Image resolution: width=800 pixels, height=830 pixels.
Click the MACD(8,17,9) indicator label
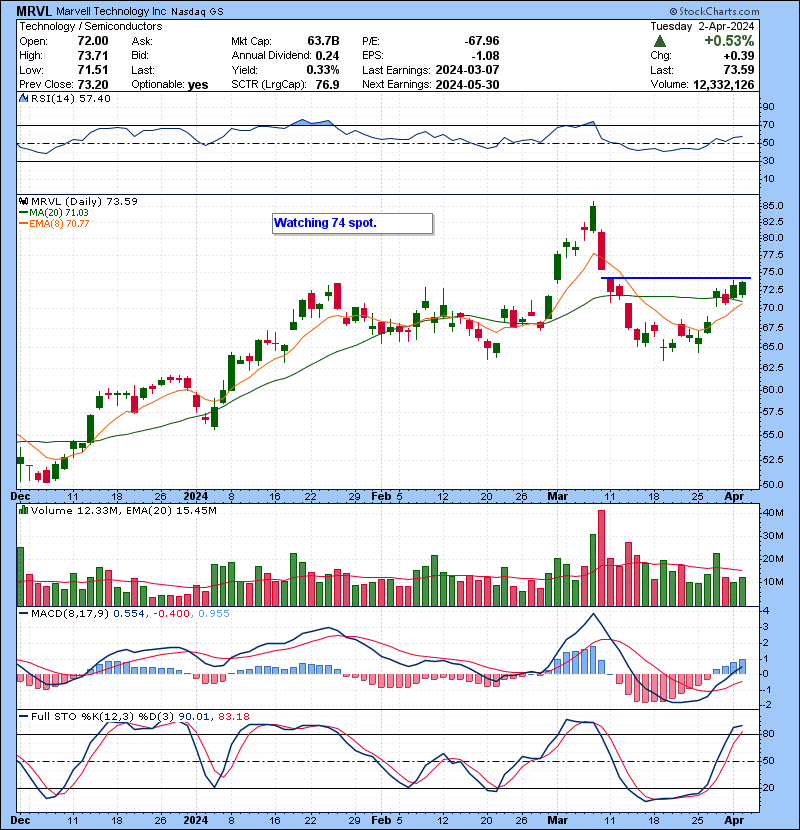(x=70, y=614)
